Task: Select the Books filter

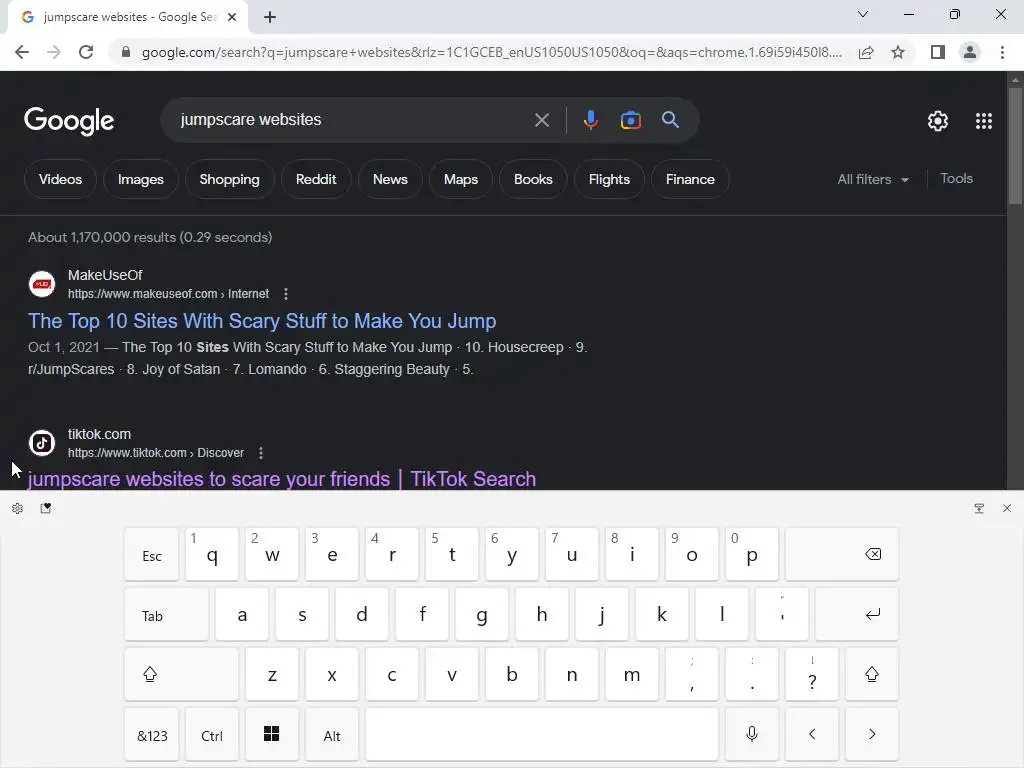Action: click(x=533, y=179)
